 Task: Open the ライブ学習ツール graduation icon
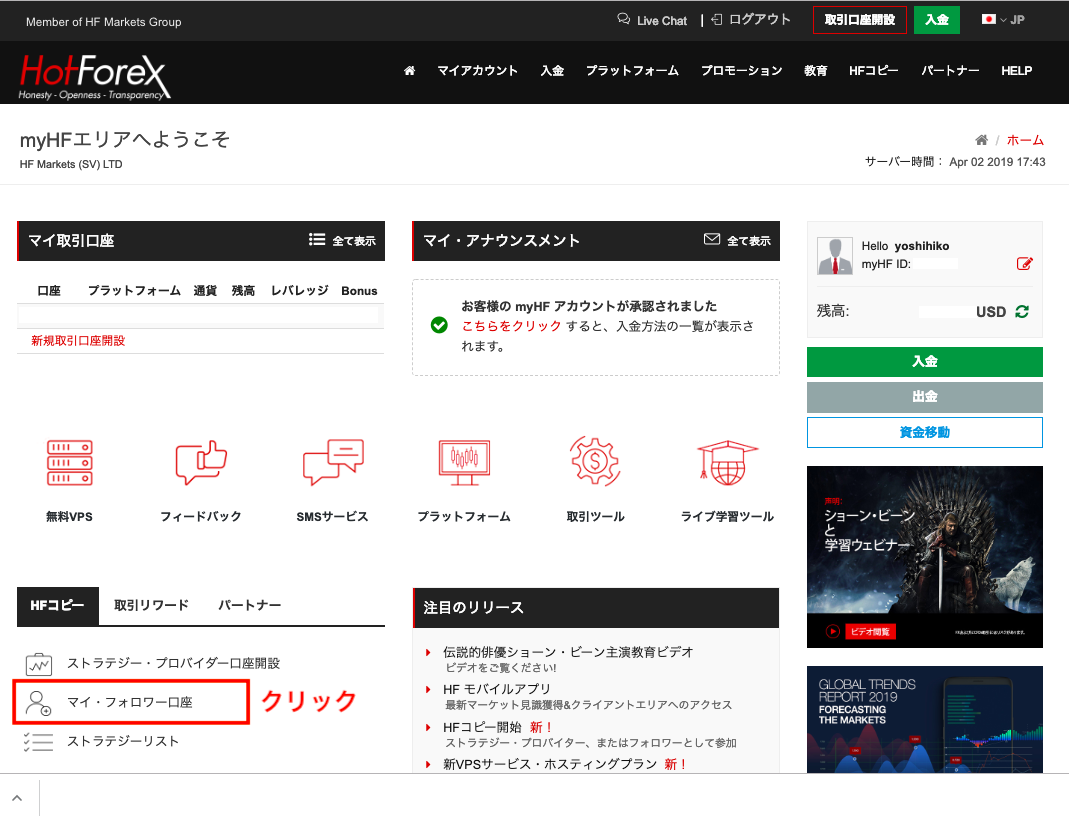point(727,462)
